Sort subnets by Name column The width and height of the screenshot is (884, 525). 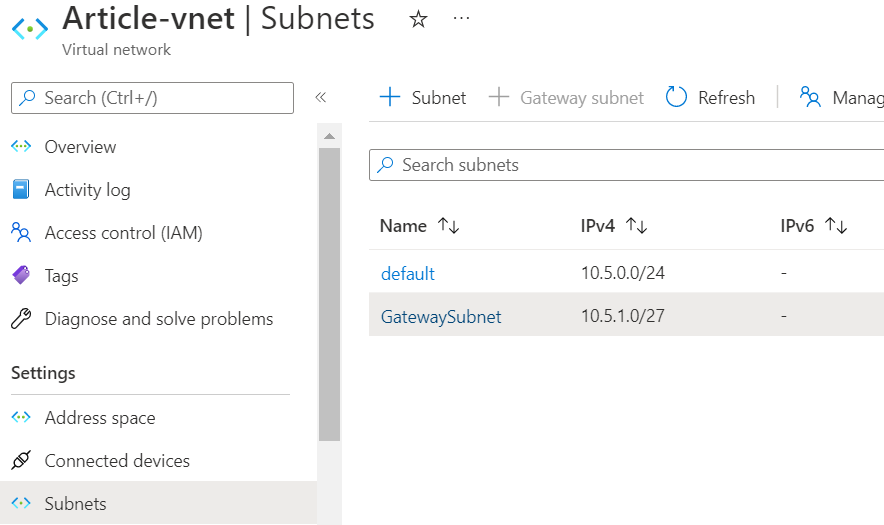449,227
